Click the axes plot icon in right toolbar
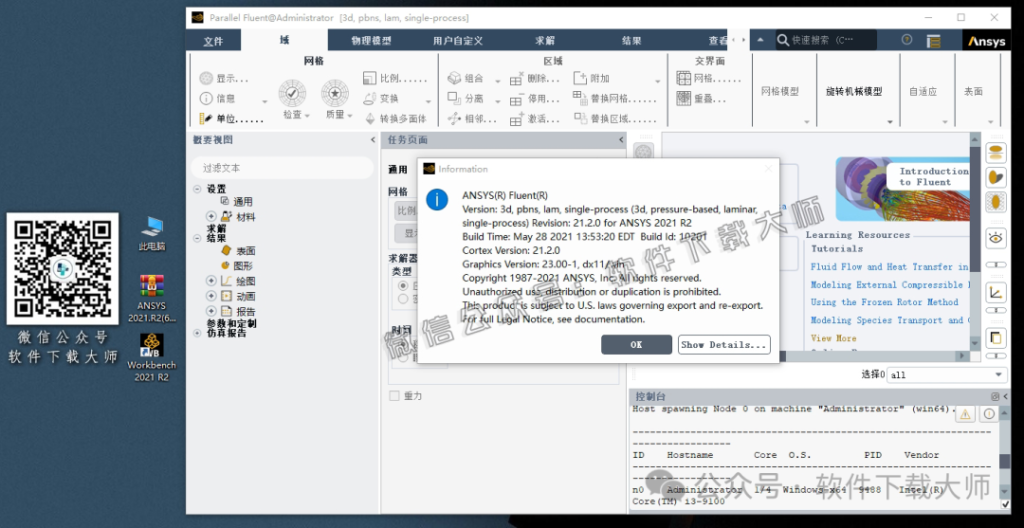The width and height of the screenshot is (1024, 528). pyautogui.click(x=996, y=292)
